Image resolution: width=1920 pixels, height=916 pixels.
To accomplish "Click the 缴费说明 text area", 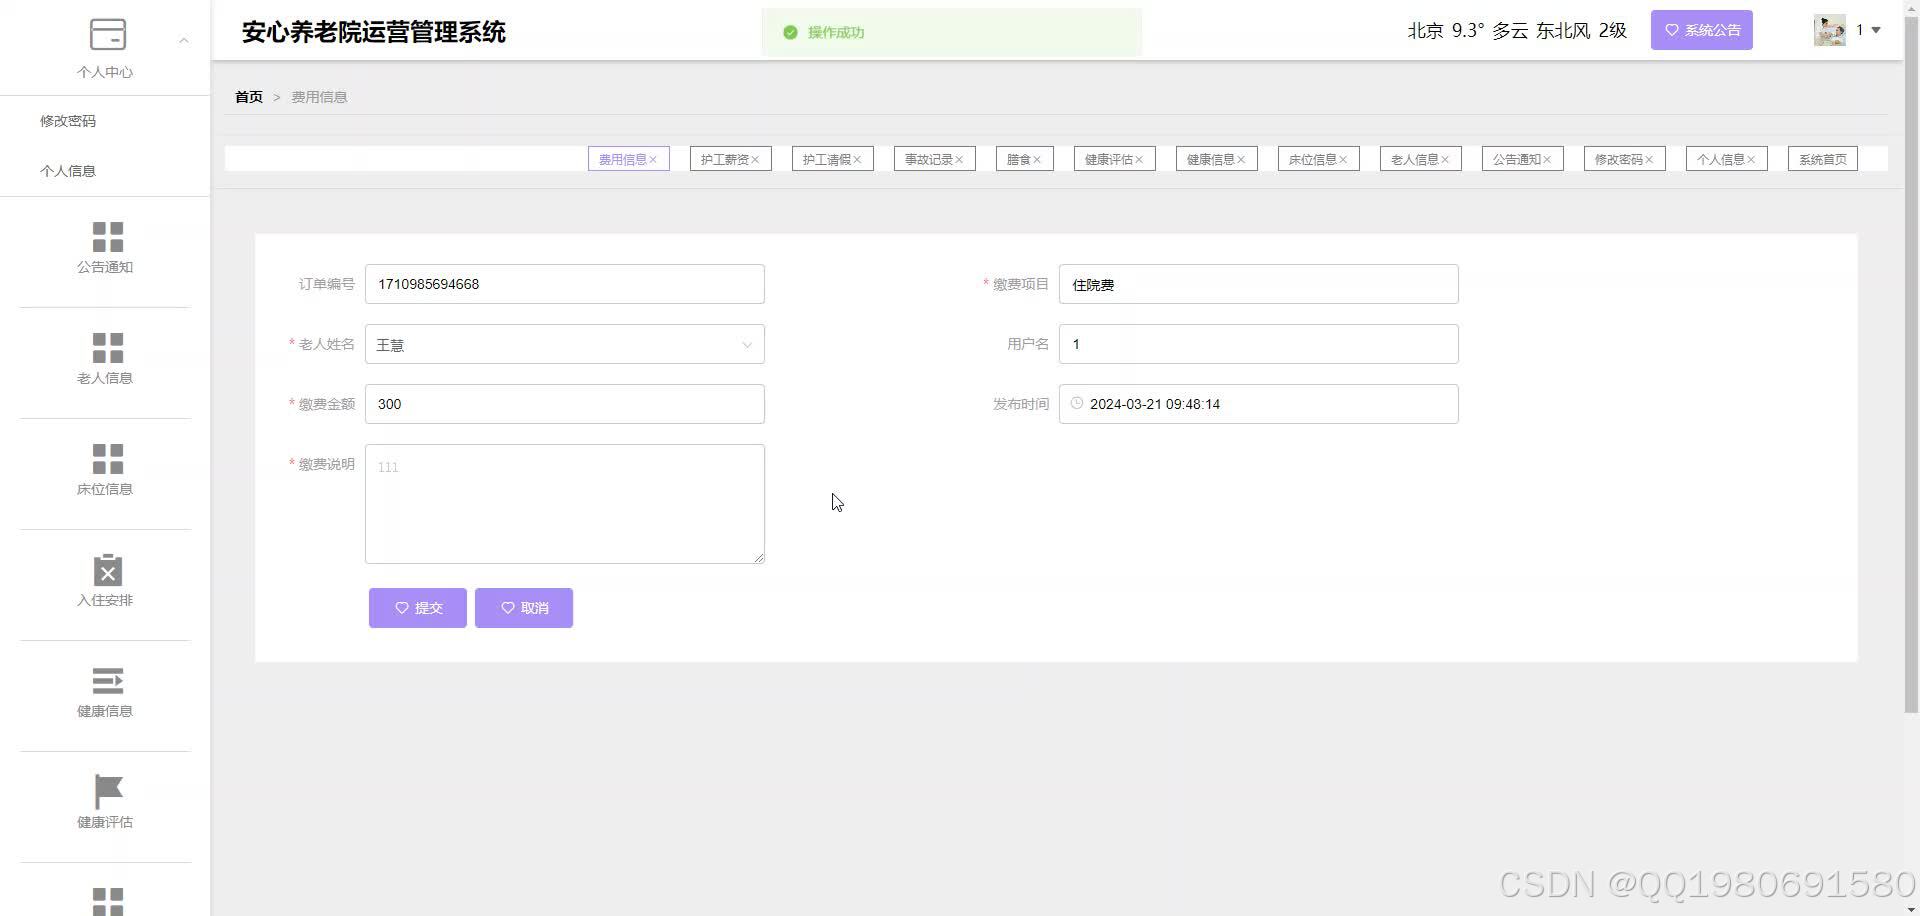I will (x=565, y=504).
